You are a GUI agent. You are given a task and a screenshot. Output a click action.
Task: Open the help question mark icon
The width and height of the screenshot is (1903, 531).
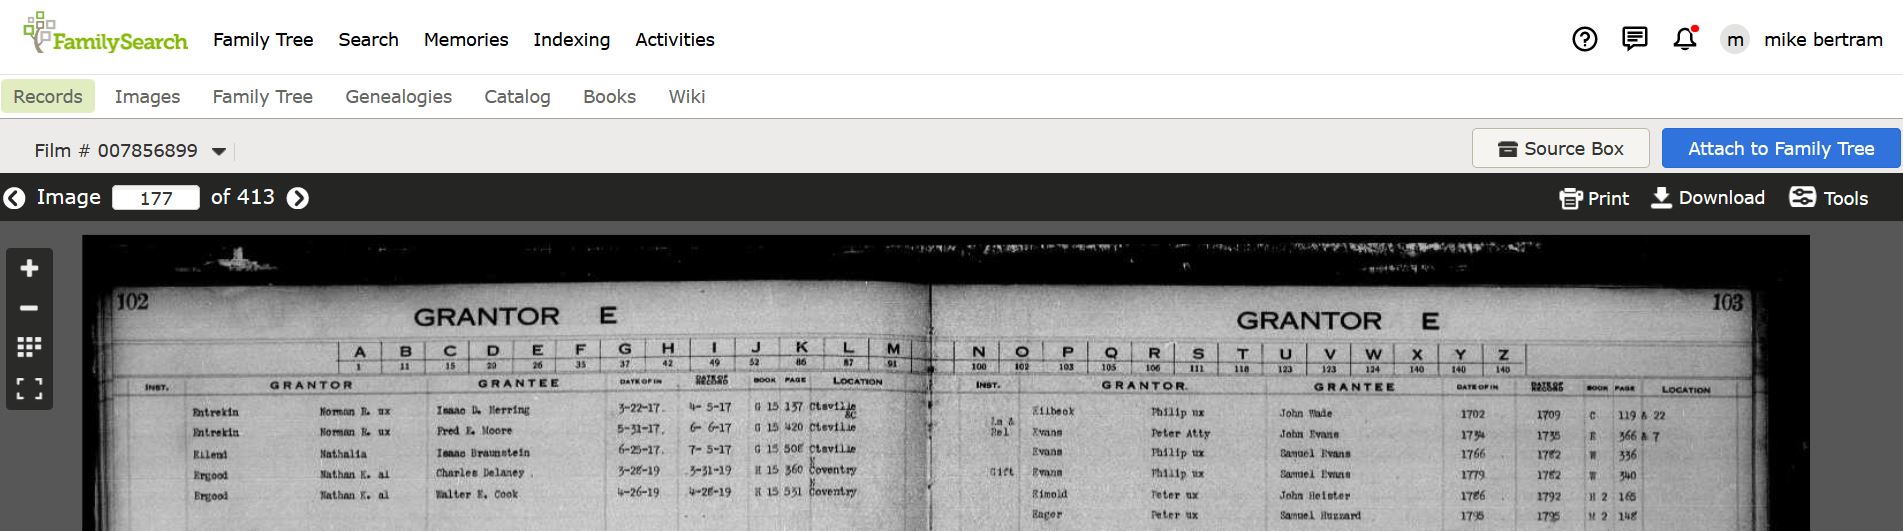[1585, 39]
